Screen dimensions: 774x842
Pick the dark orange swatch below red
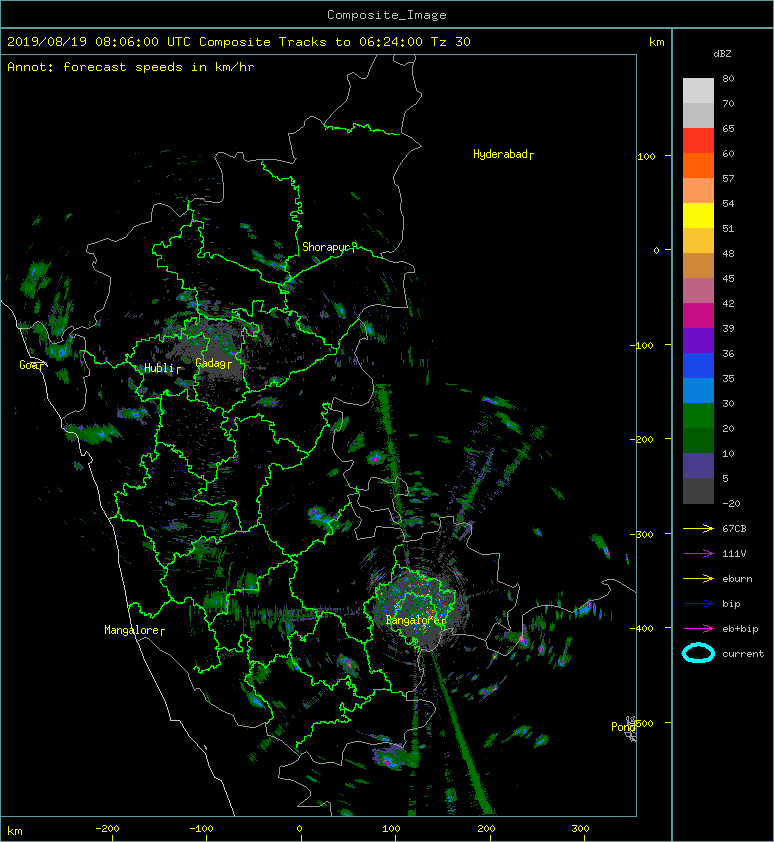coord(698,165)
